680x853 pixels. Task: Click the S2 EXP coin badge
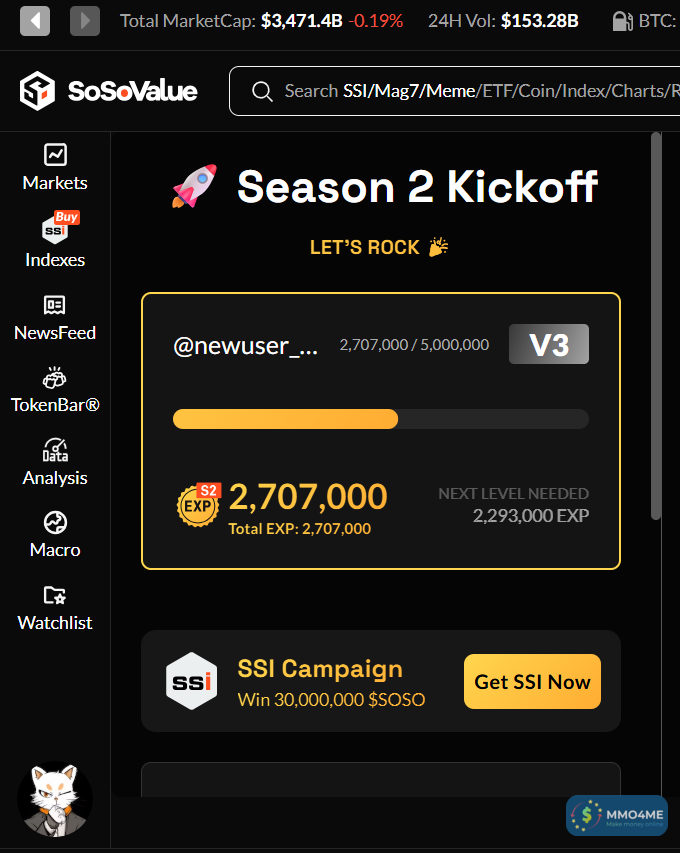point(198,504)
